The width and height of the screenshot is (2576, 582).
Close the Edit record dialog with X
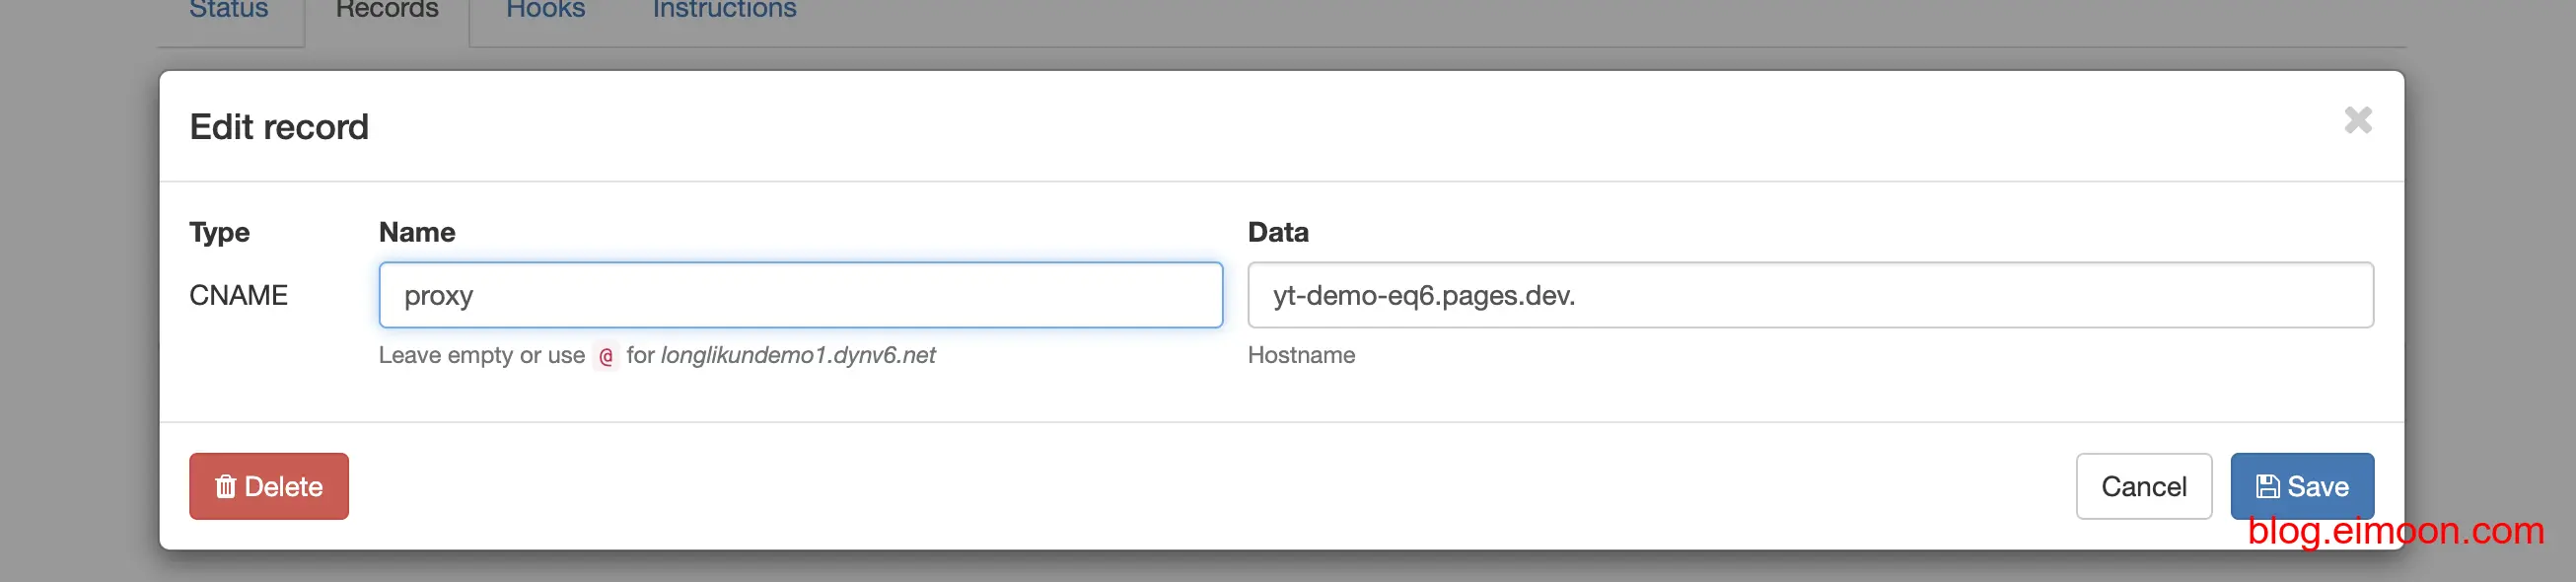2357,121
